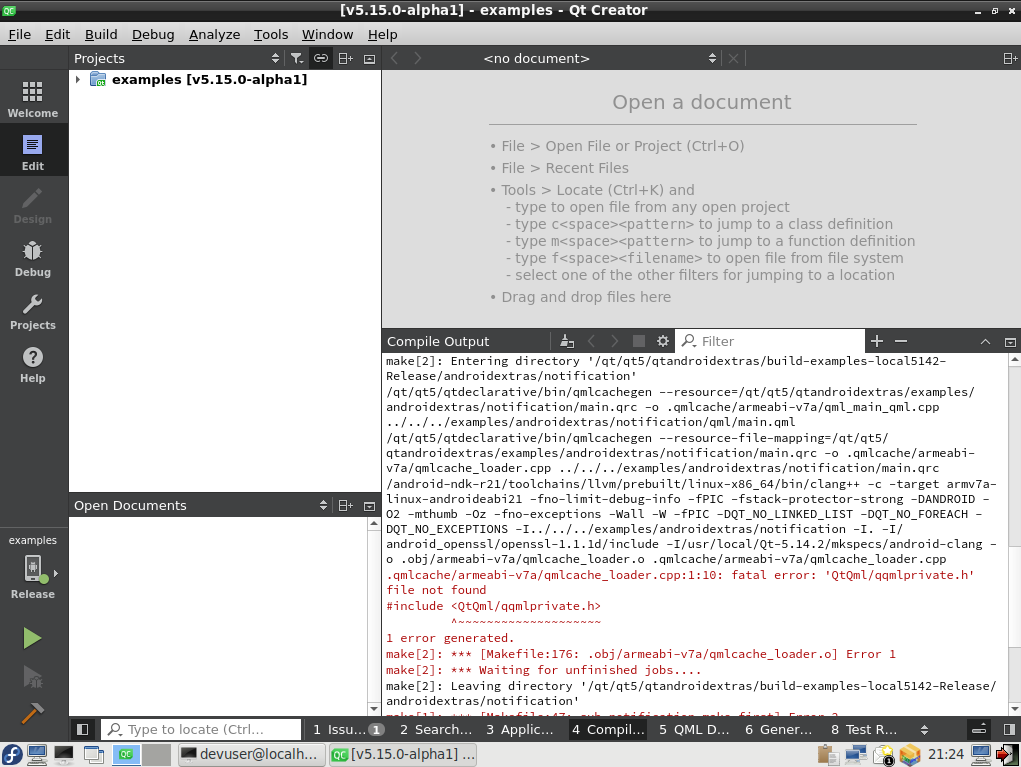Toggle progress details button
The image size is (1021, 767).
(x=979, y=729)
